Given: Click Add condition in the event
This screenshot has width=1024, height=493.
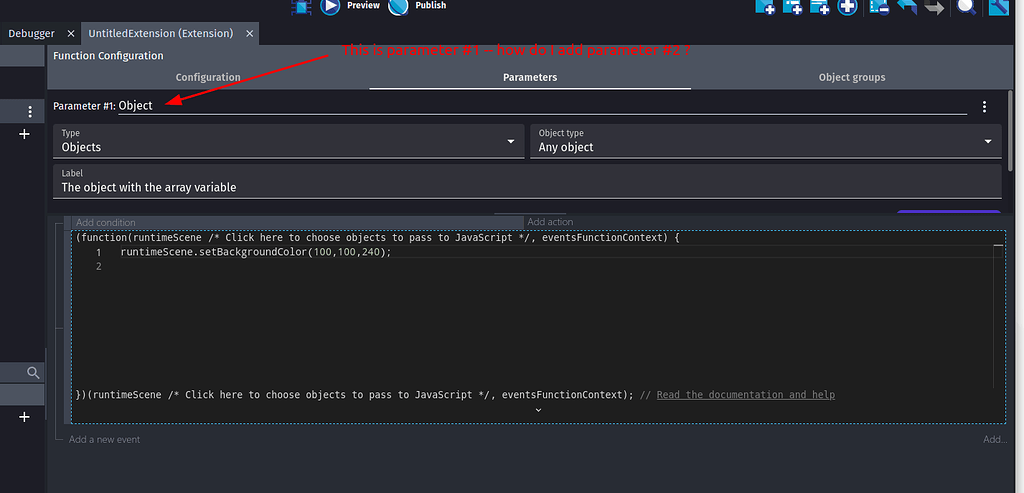Looking at the screenshot, I should pos(106,223).
